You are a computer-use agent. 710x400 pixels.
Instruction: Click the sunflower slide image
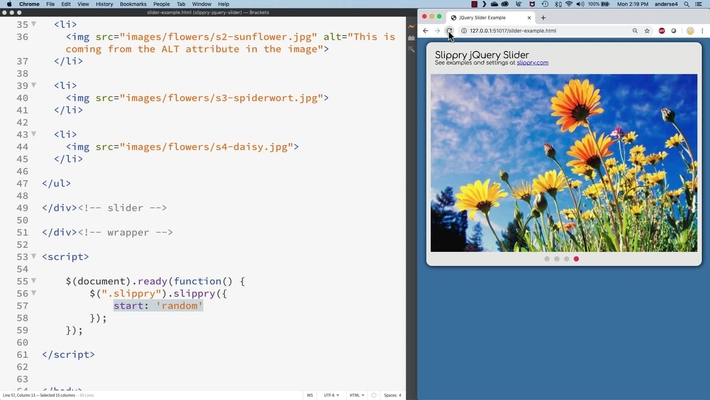(564, 163)
